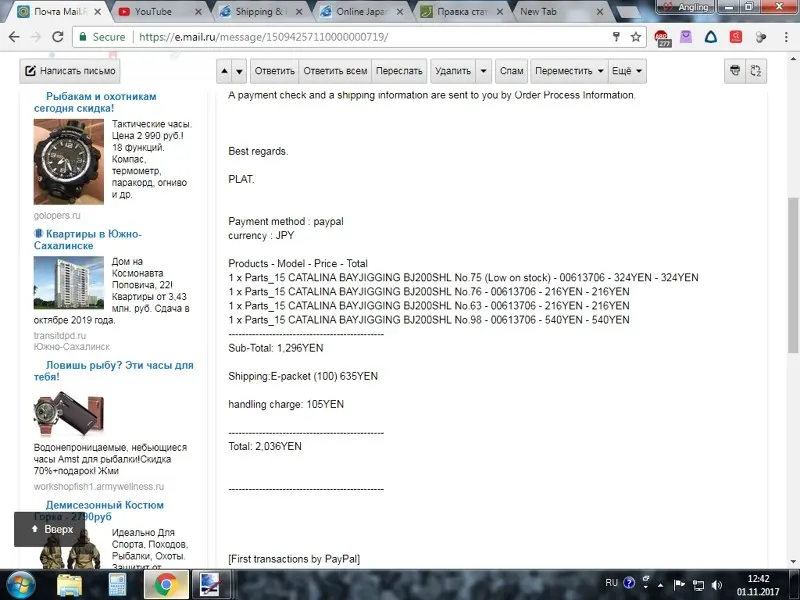
Task: Click Написать письмо to compose email
Action: [x=70, y=71]
